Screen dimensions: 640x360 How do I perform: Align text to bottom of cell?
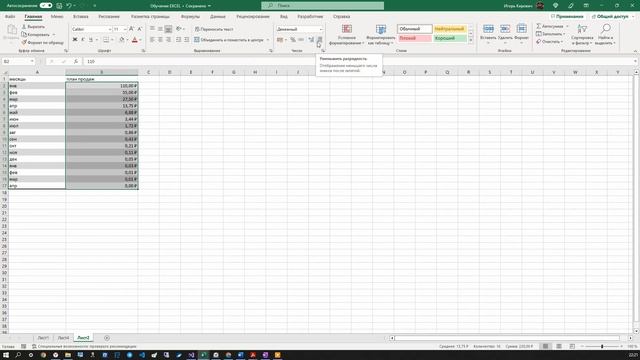coord(168,29)
